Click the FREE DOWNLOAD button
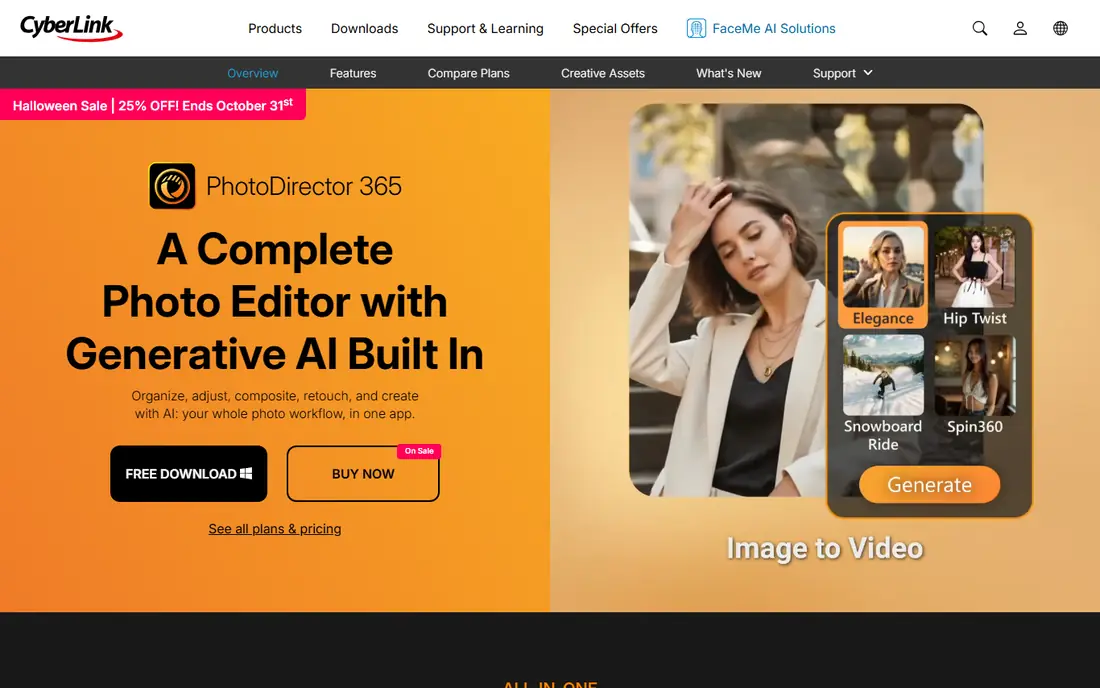Screen dimensions: 1100x688 click(189, 473)
